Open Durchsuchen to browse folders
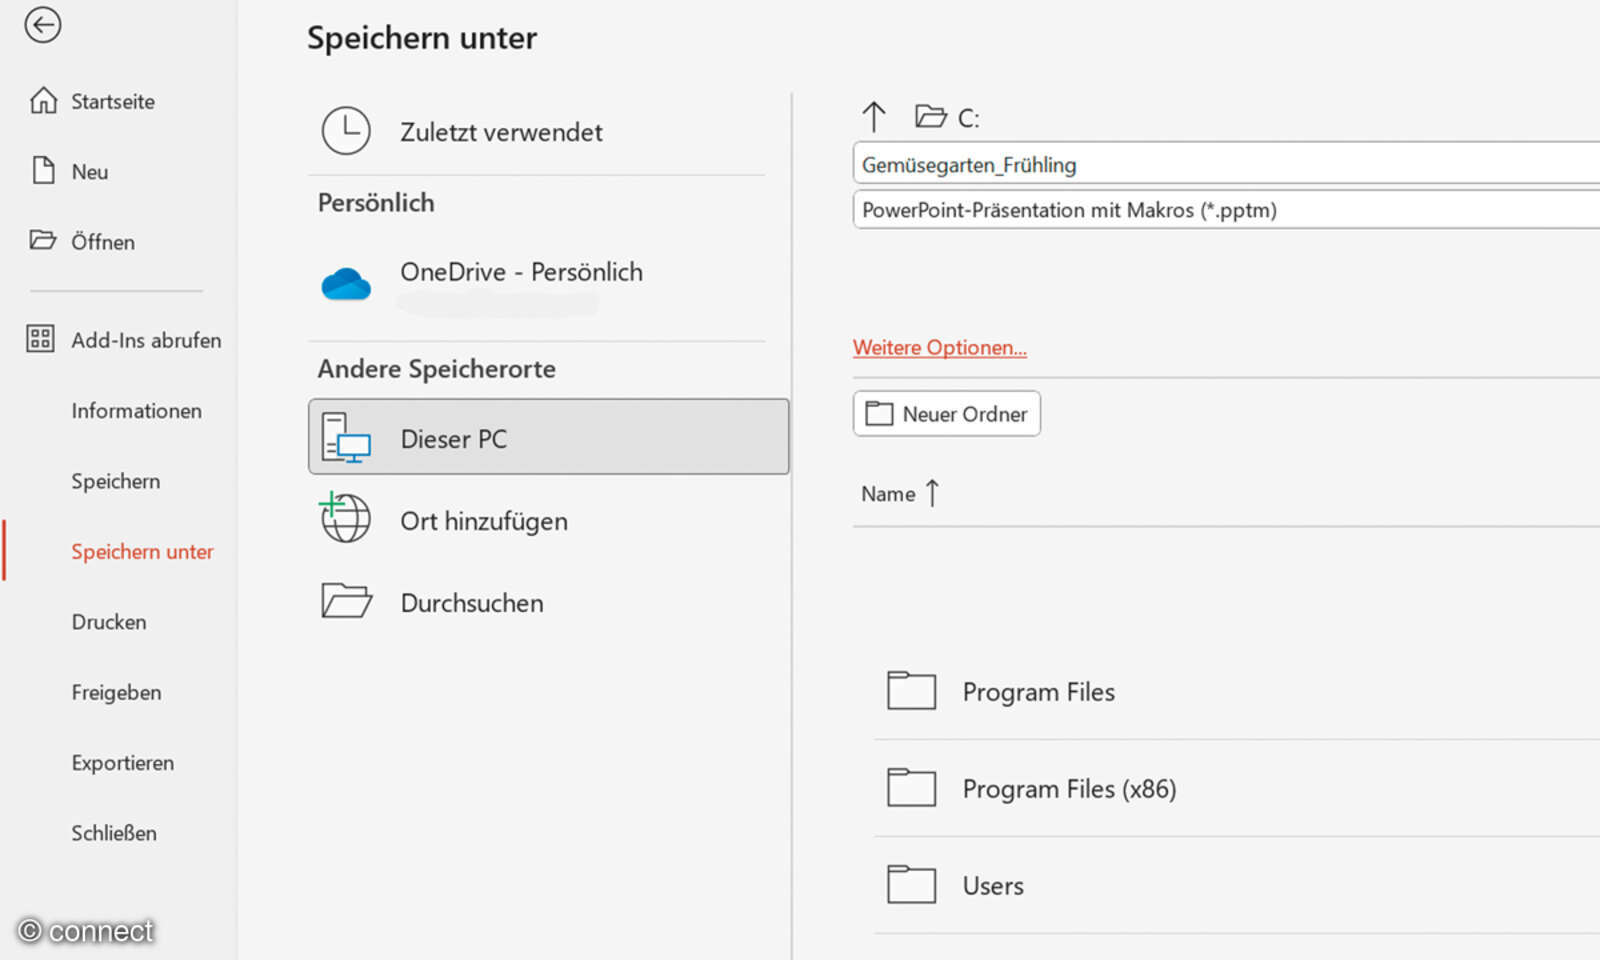The image size is (1600, 960). [471, 602]
